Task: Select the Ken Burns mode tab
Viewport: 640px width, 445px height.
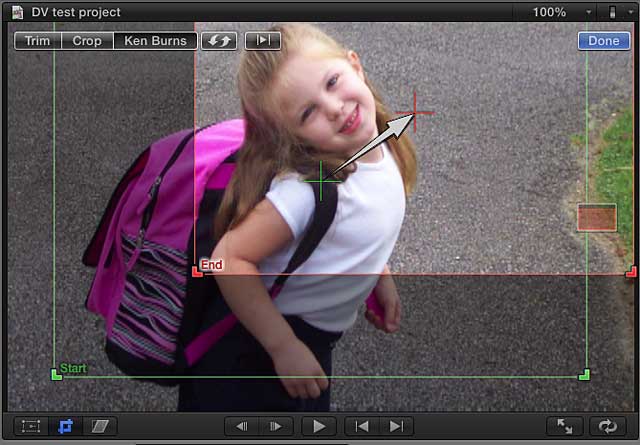Action: pyautogui.click(x=156, y=41)
